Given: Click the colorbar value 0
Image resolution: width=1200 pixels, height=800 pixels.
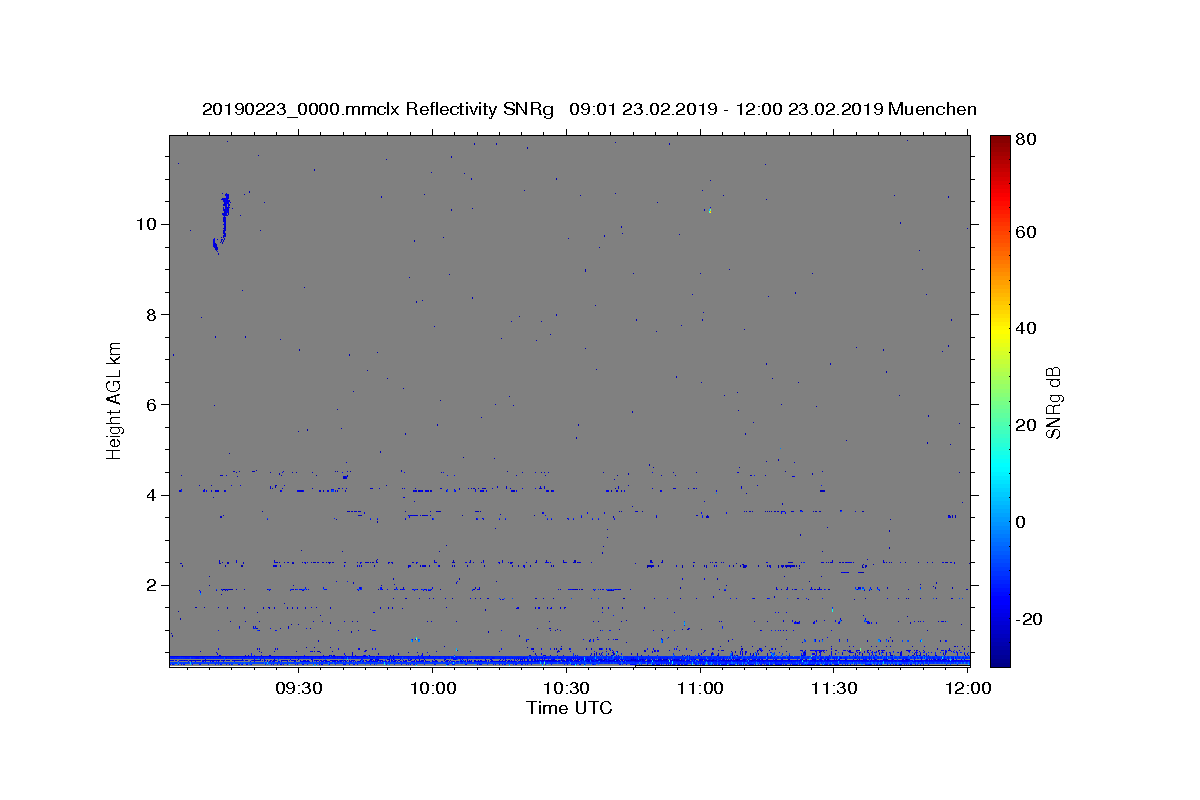Looking at the screenshot, I should pyautogui.click(x=1021, y=522).
